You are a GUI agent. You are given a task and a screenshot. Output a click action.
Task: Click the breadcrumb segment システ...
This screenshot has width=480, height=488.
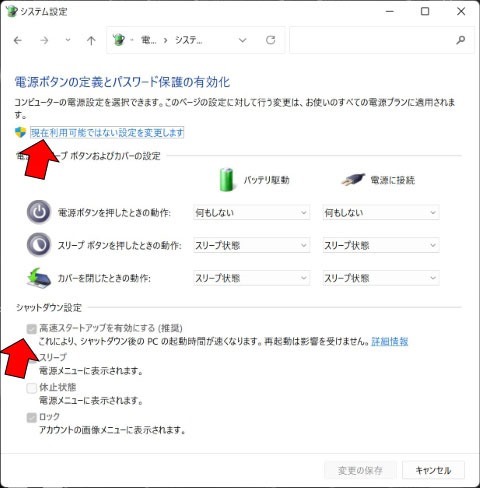tap(189, 40)
